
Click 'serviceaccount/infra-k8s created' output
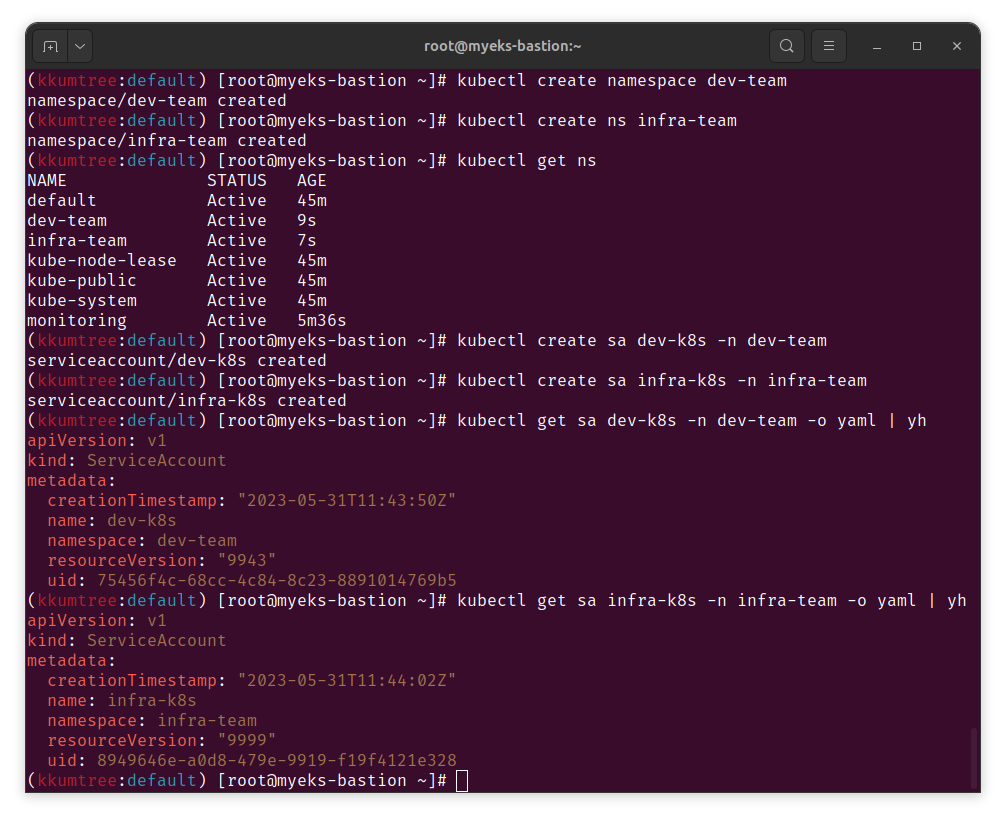click(x=187, y=400)
